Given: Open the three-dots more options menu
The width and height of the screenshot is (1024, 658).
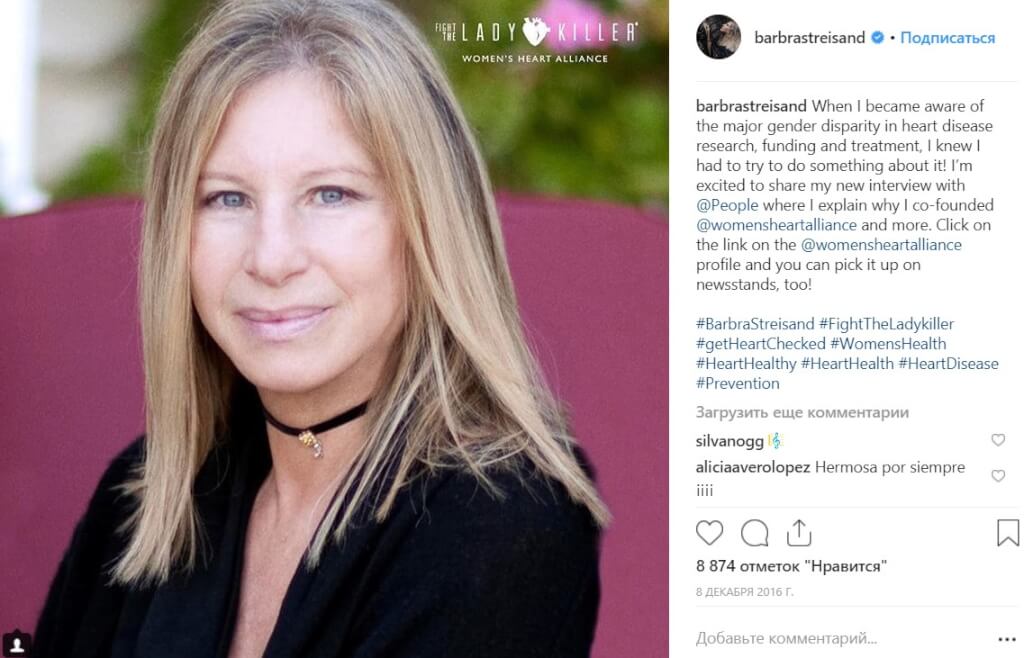Looking at the screenshot, I should 1007,639.
